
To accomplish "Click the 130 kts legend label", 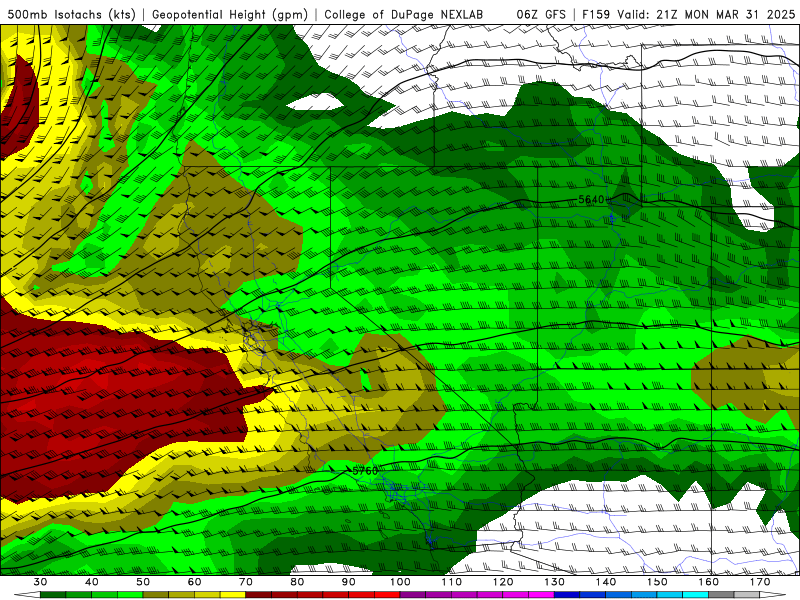I will (x=555, y=582).
